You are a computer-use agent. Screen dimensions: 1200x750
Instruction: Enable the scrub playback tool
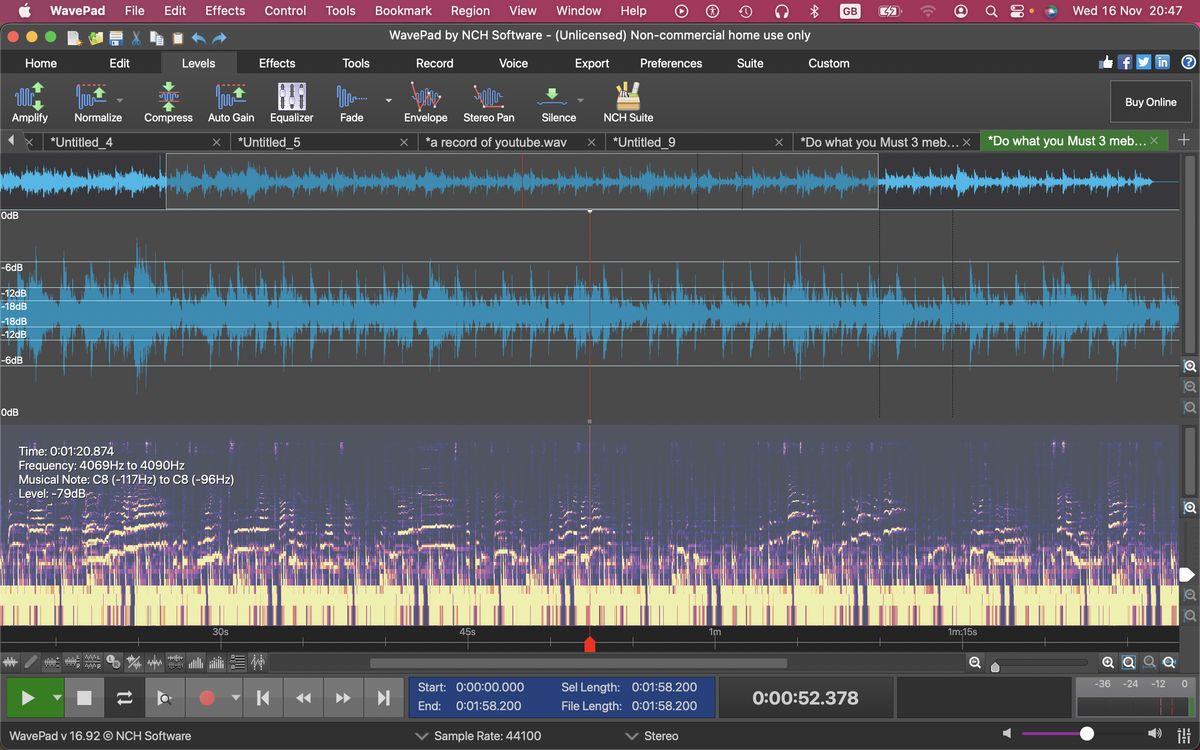pyautogui.click(x=166, y=697)
